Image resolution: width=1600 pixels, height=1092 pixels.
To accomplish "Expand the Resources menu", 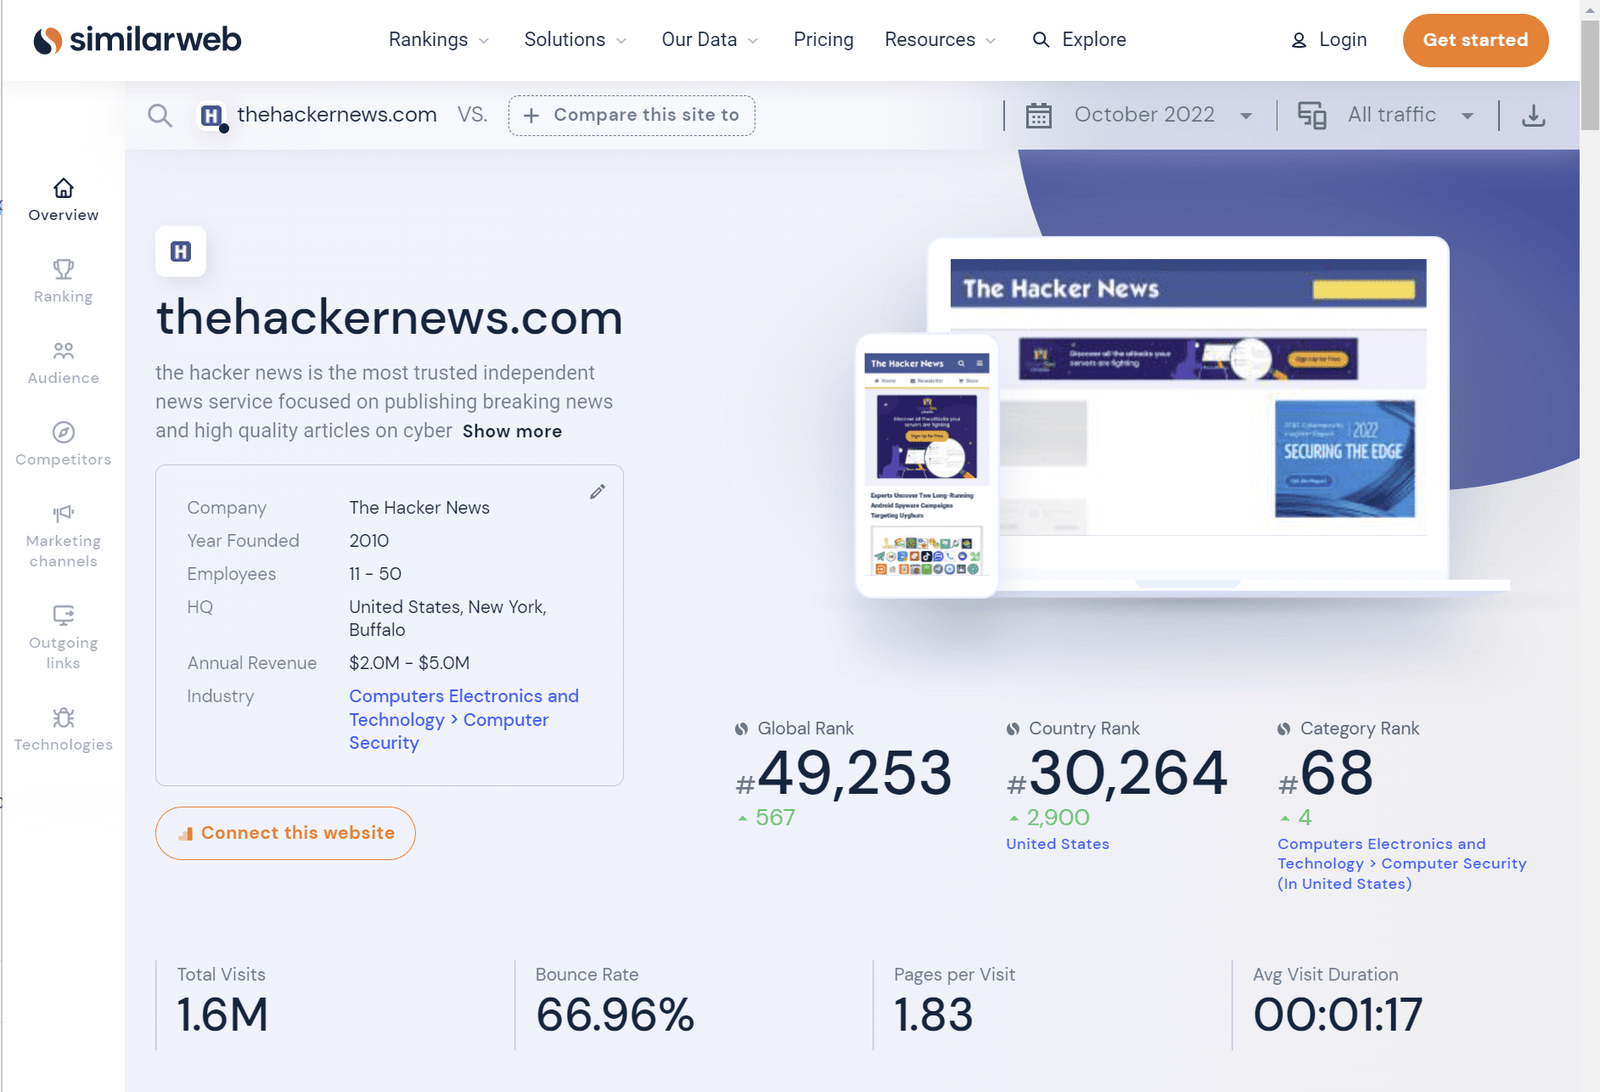I will (940, 40).
